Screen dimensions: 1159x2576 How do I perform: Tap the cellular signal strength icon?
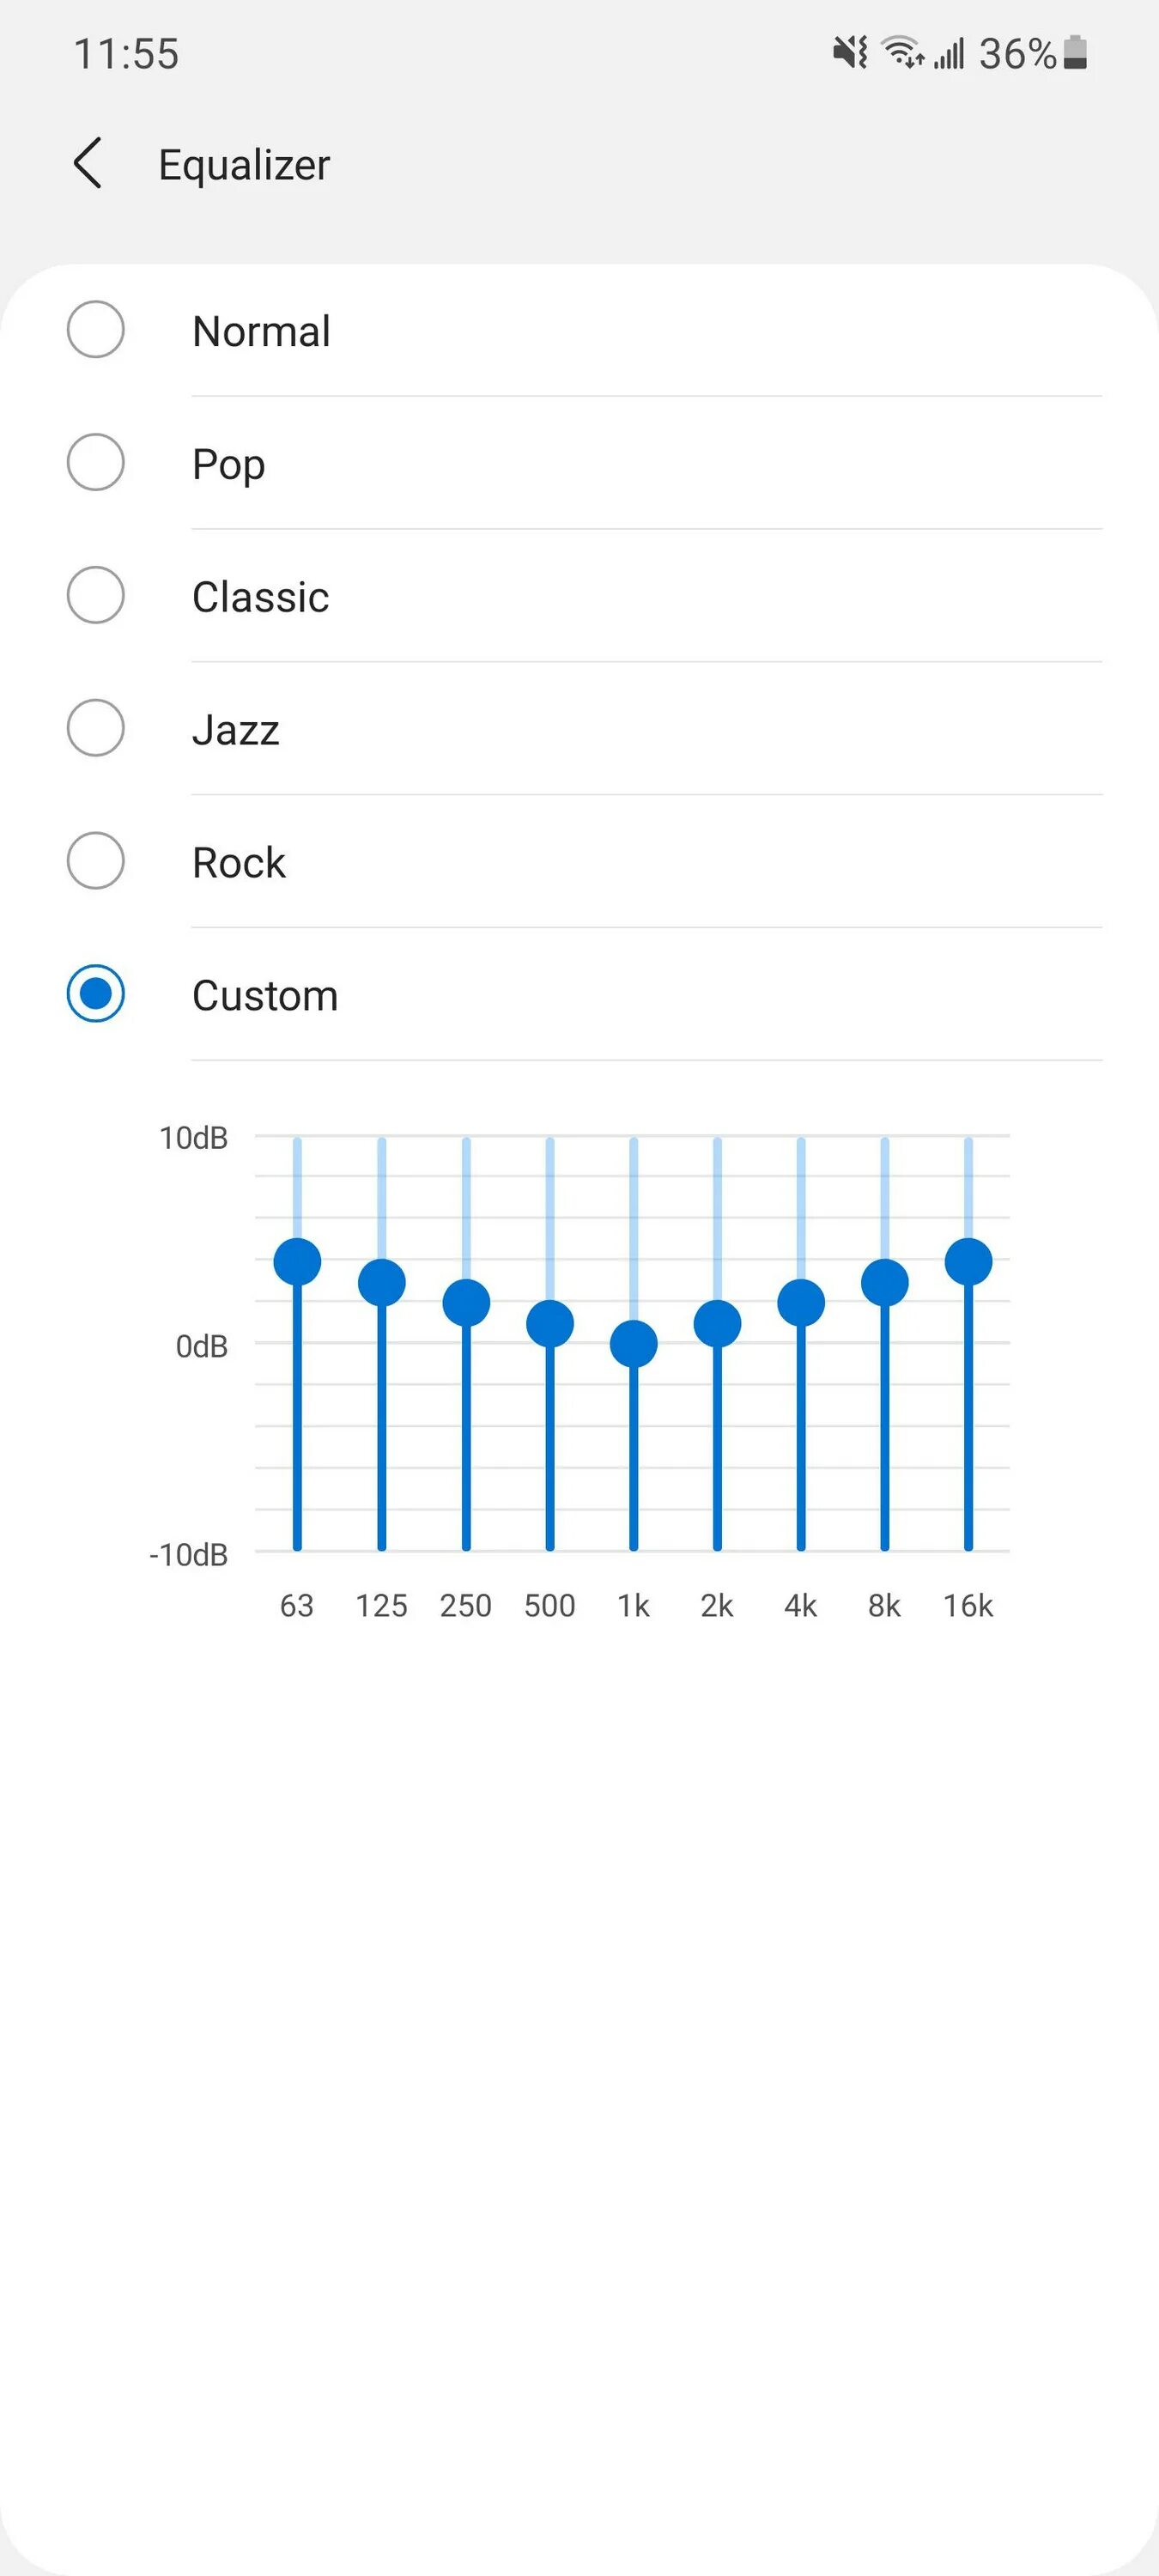(x=949, y=53)
